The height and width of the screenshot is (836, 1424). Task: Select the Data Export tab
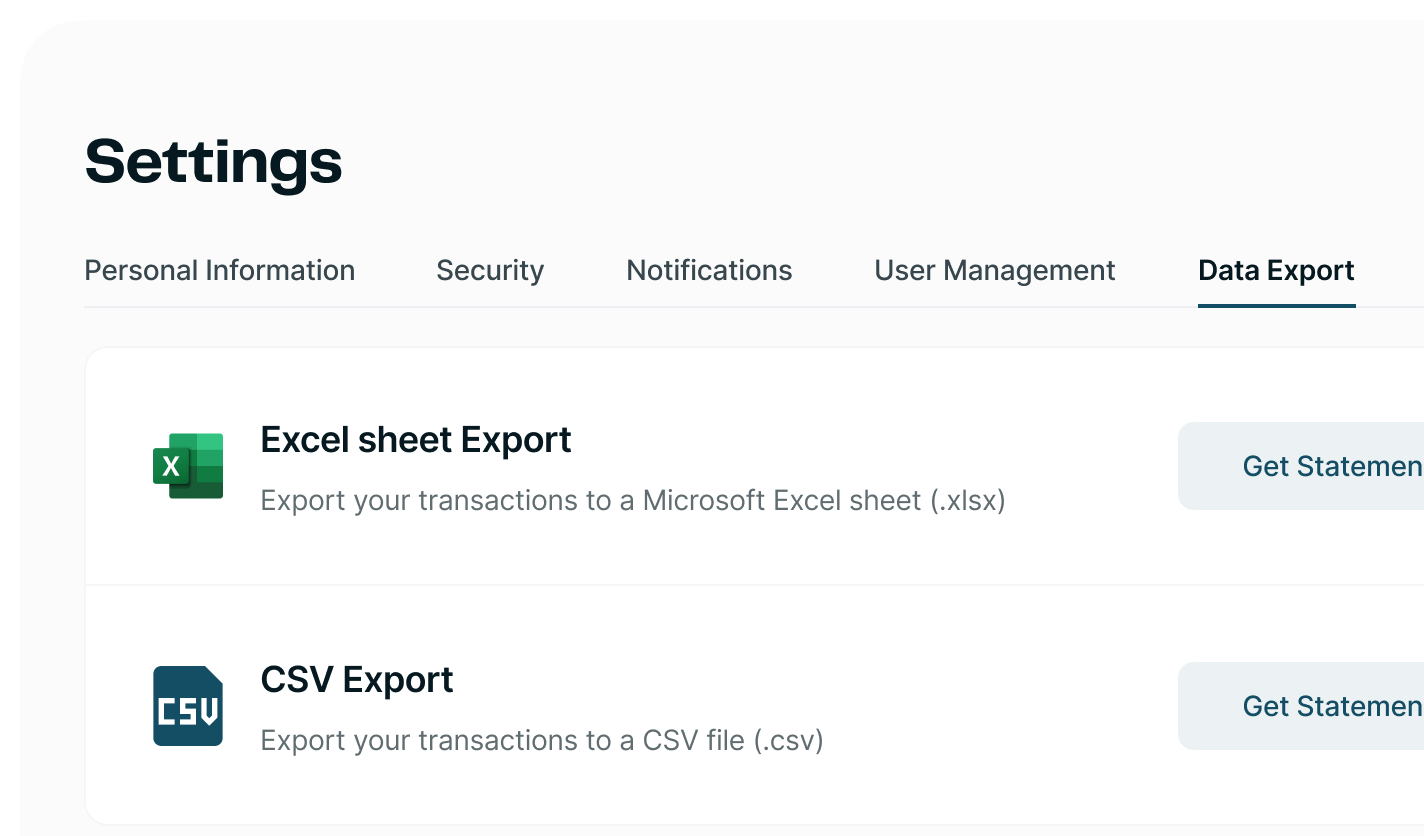click(x=1277, y=270)
